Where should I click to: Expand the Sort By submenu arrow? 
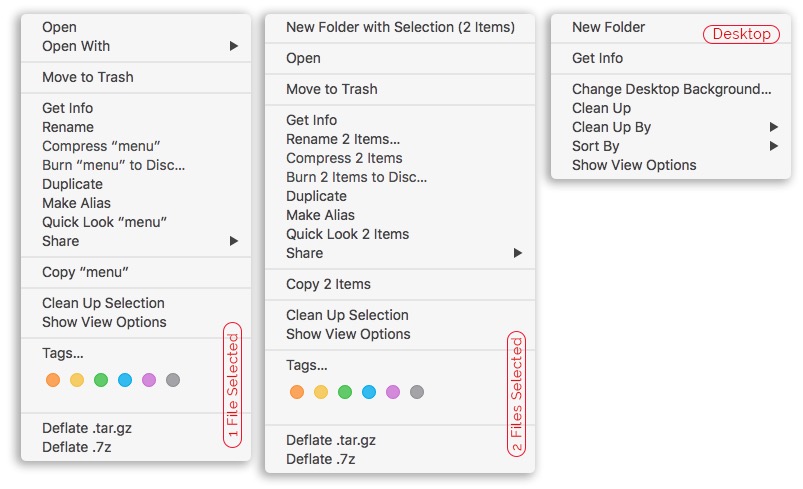pos(774,146)
